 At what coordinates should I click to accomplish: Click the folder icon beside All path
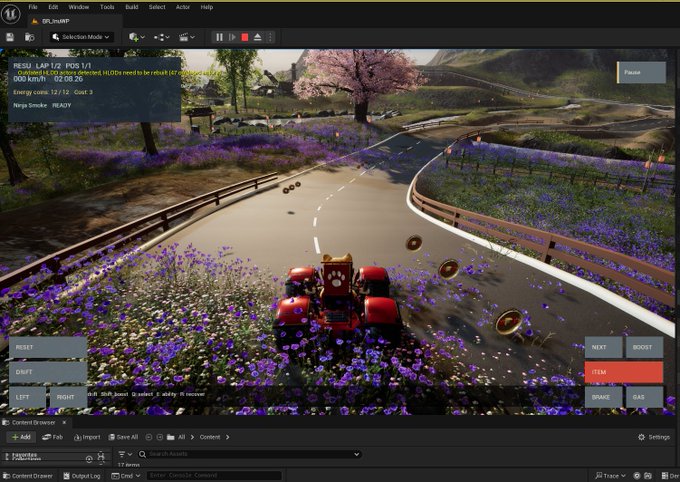tap(170, 437)
